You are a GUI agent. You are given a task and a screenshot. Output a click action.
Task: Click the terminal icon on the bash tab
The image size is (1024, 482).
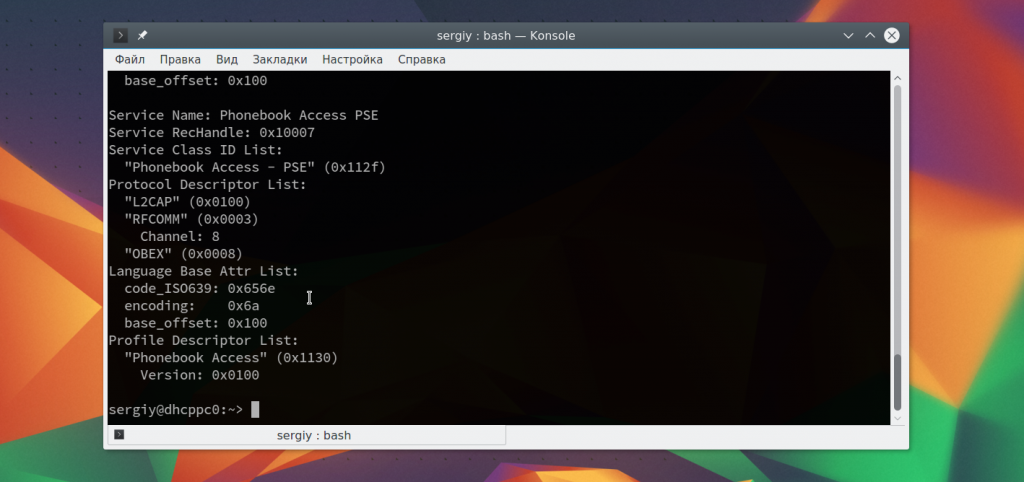click(119, 435)
